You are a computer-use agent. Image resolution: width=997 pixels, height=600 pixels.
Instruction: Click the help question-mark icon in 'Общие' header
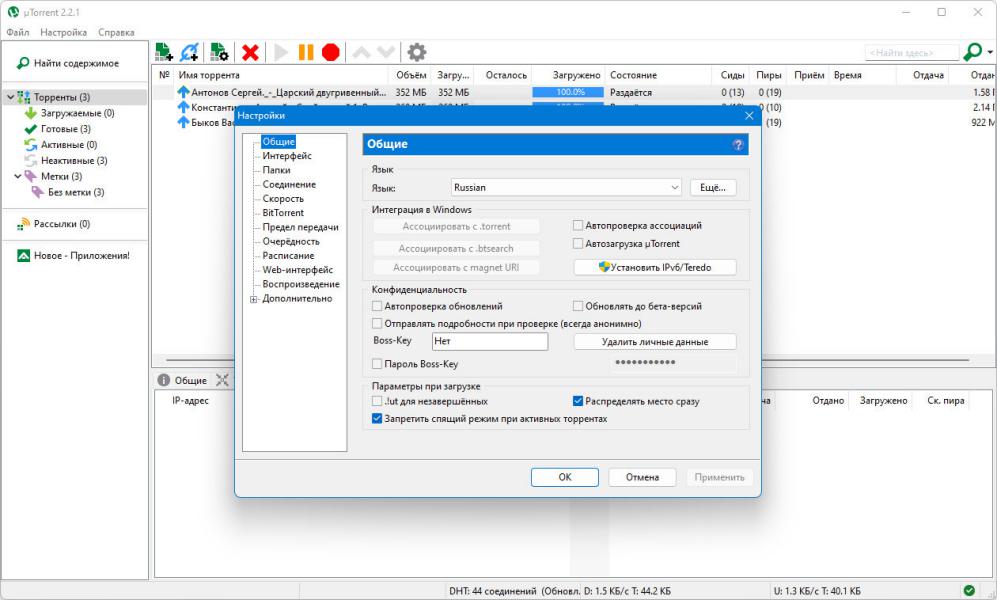click(738, 145)
